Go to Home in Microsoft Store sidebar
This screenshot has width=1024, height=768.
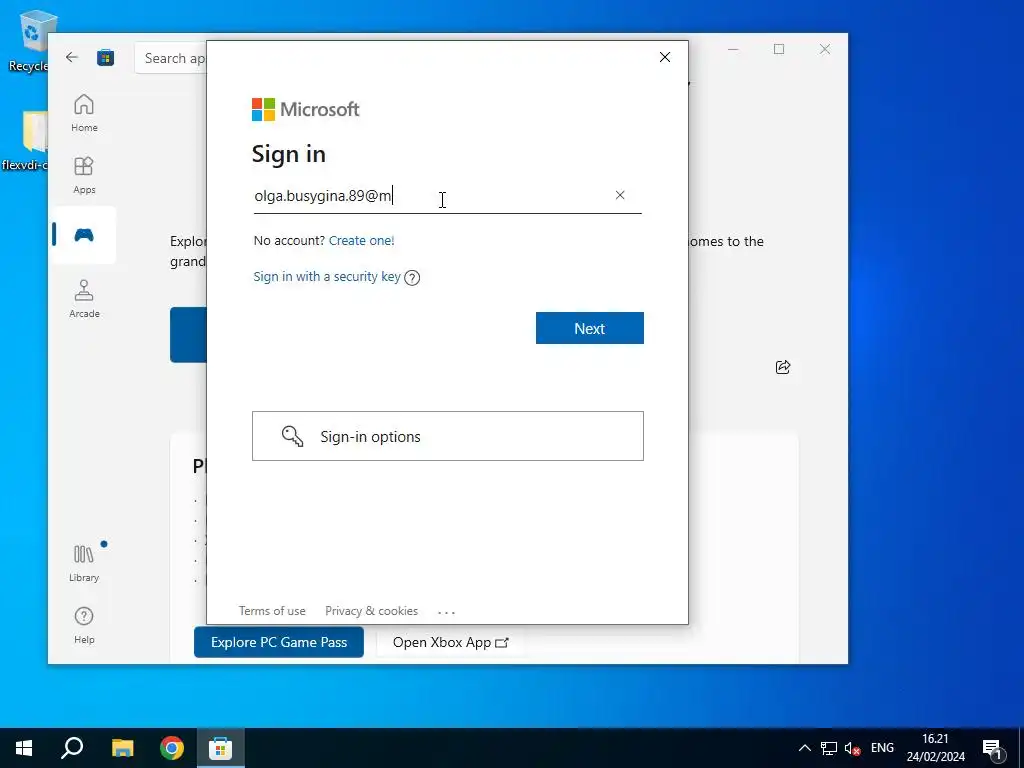pyautogui.click(x=84, y=113)
